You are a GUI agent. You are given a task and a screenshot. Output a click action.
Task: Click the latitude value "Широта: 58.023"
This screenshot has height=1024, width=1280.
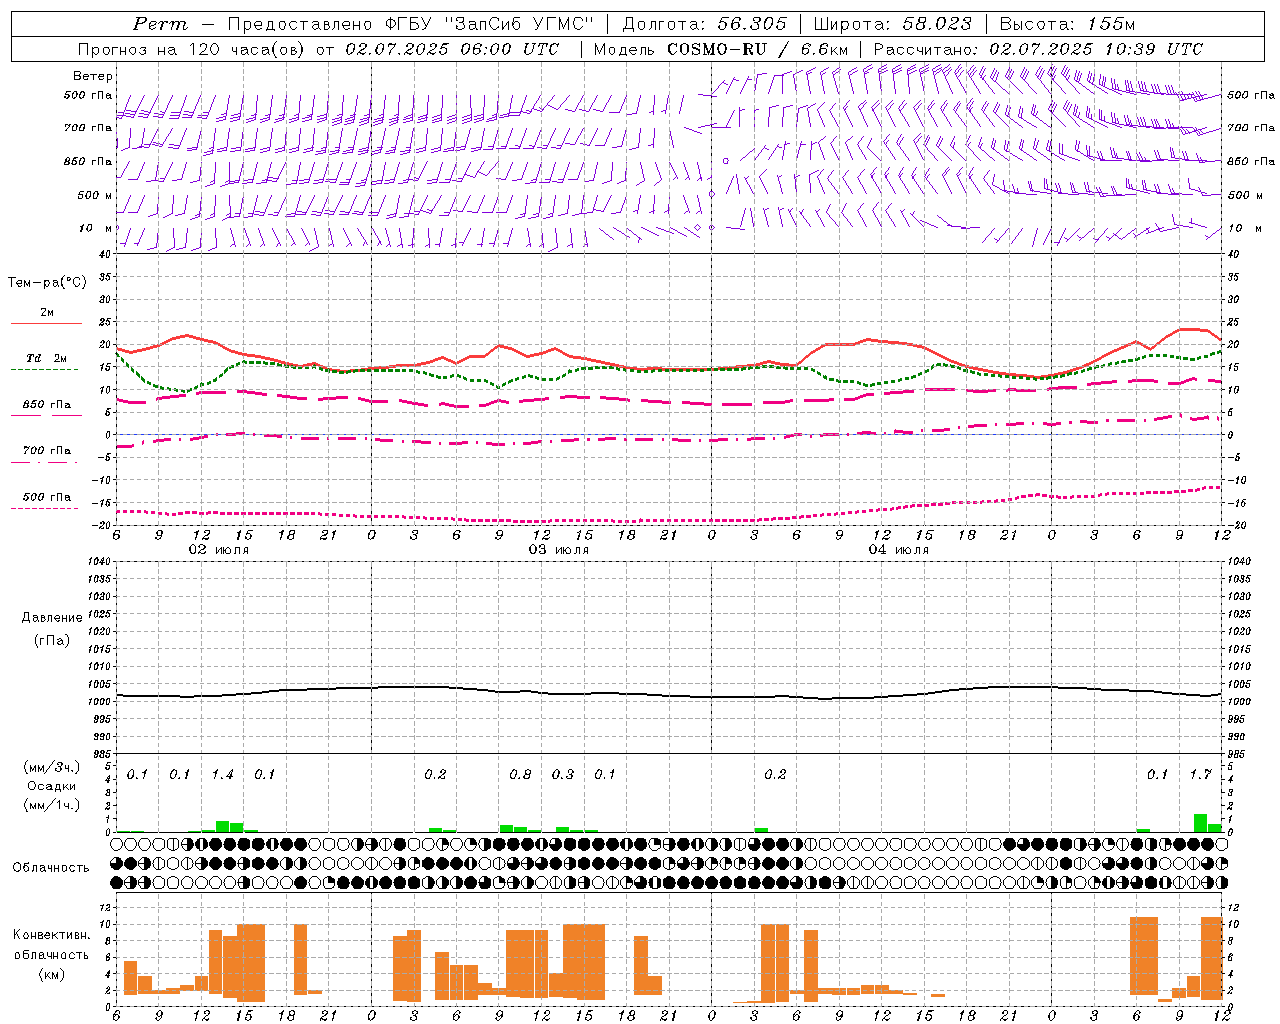pyautogui.click(x=892, y=24)
